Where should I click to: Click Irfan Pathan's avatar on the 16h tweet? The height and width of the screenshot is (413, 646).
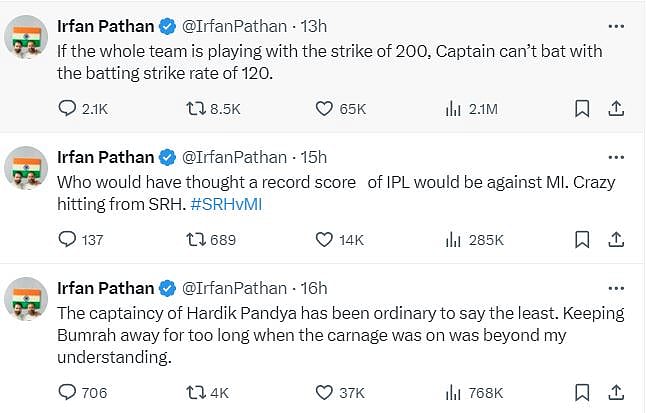27,300
